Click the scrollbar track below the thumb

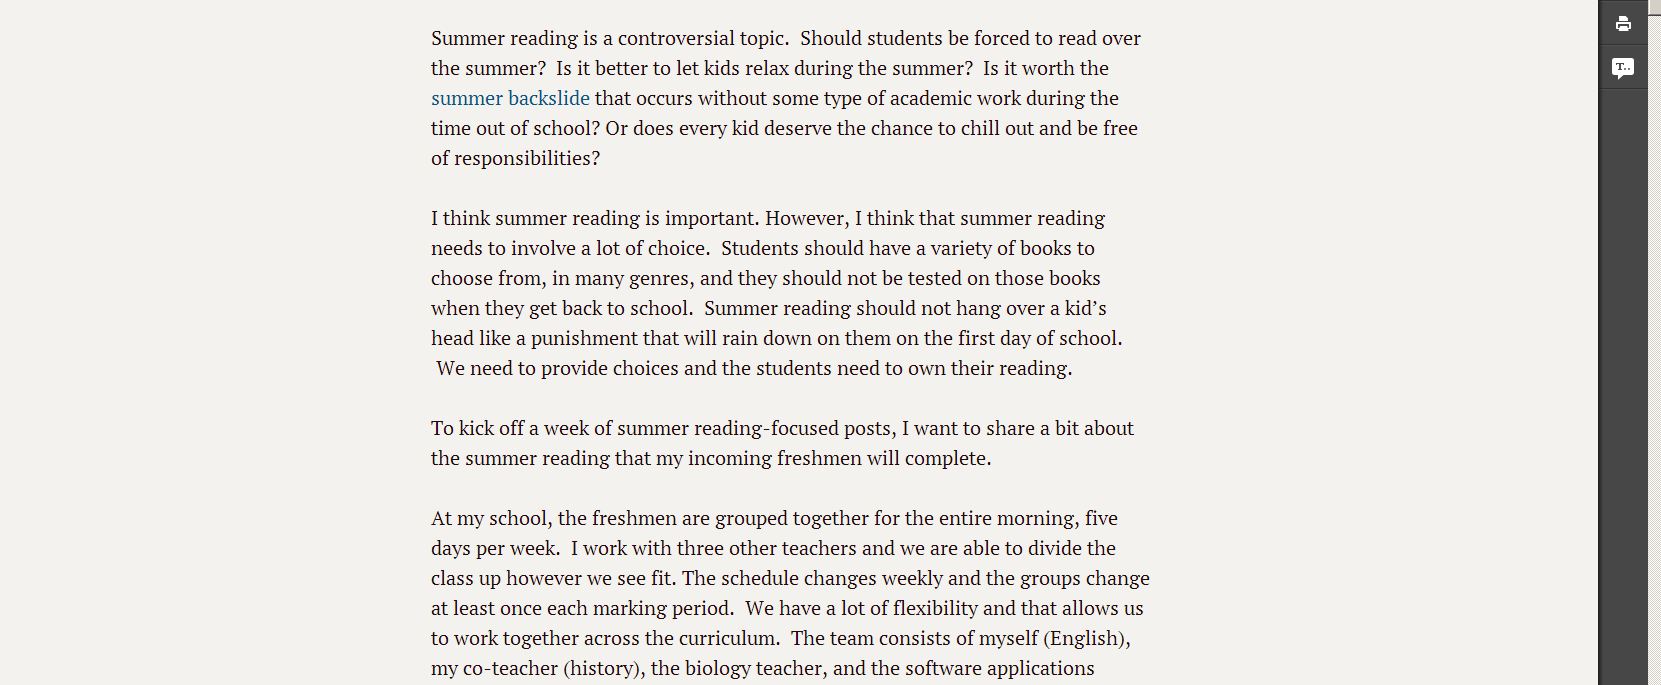pyautogui.click(x=1654, y=350)
